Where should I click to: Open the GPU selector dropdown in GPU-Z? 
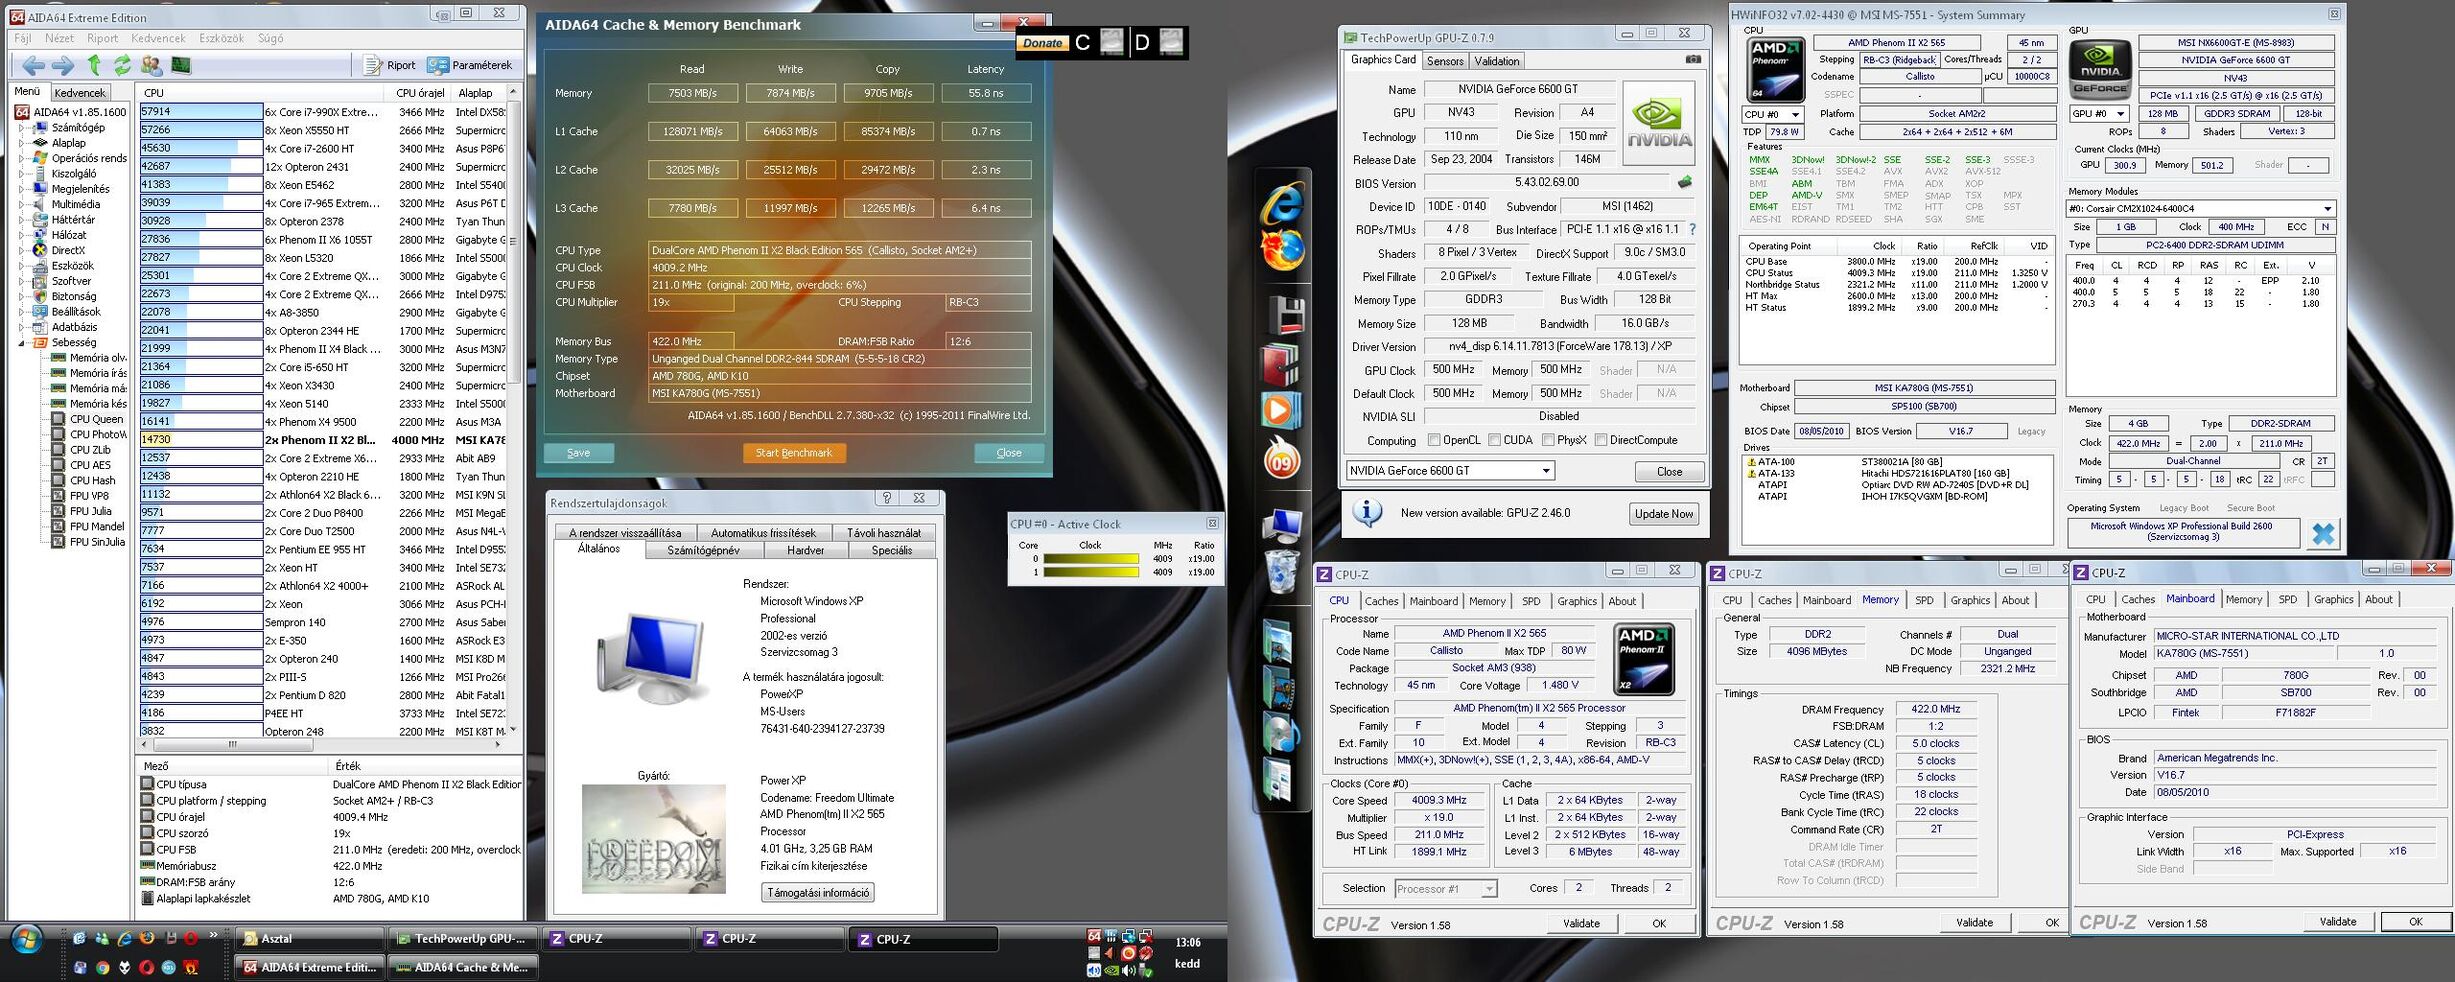1450,471
